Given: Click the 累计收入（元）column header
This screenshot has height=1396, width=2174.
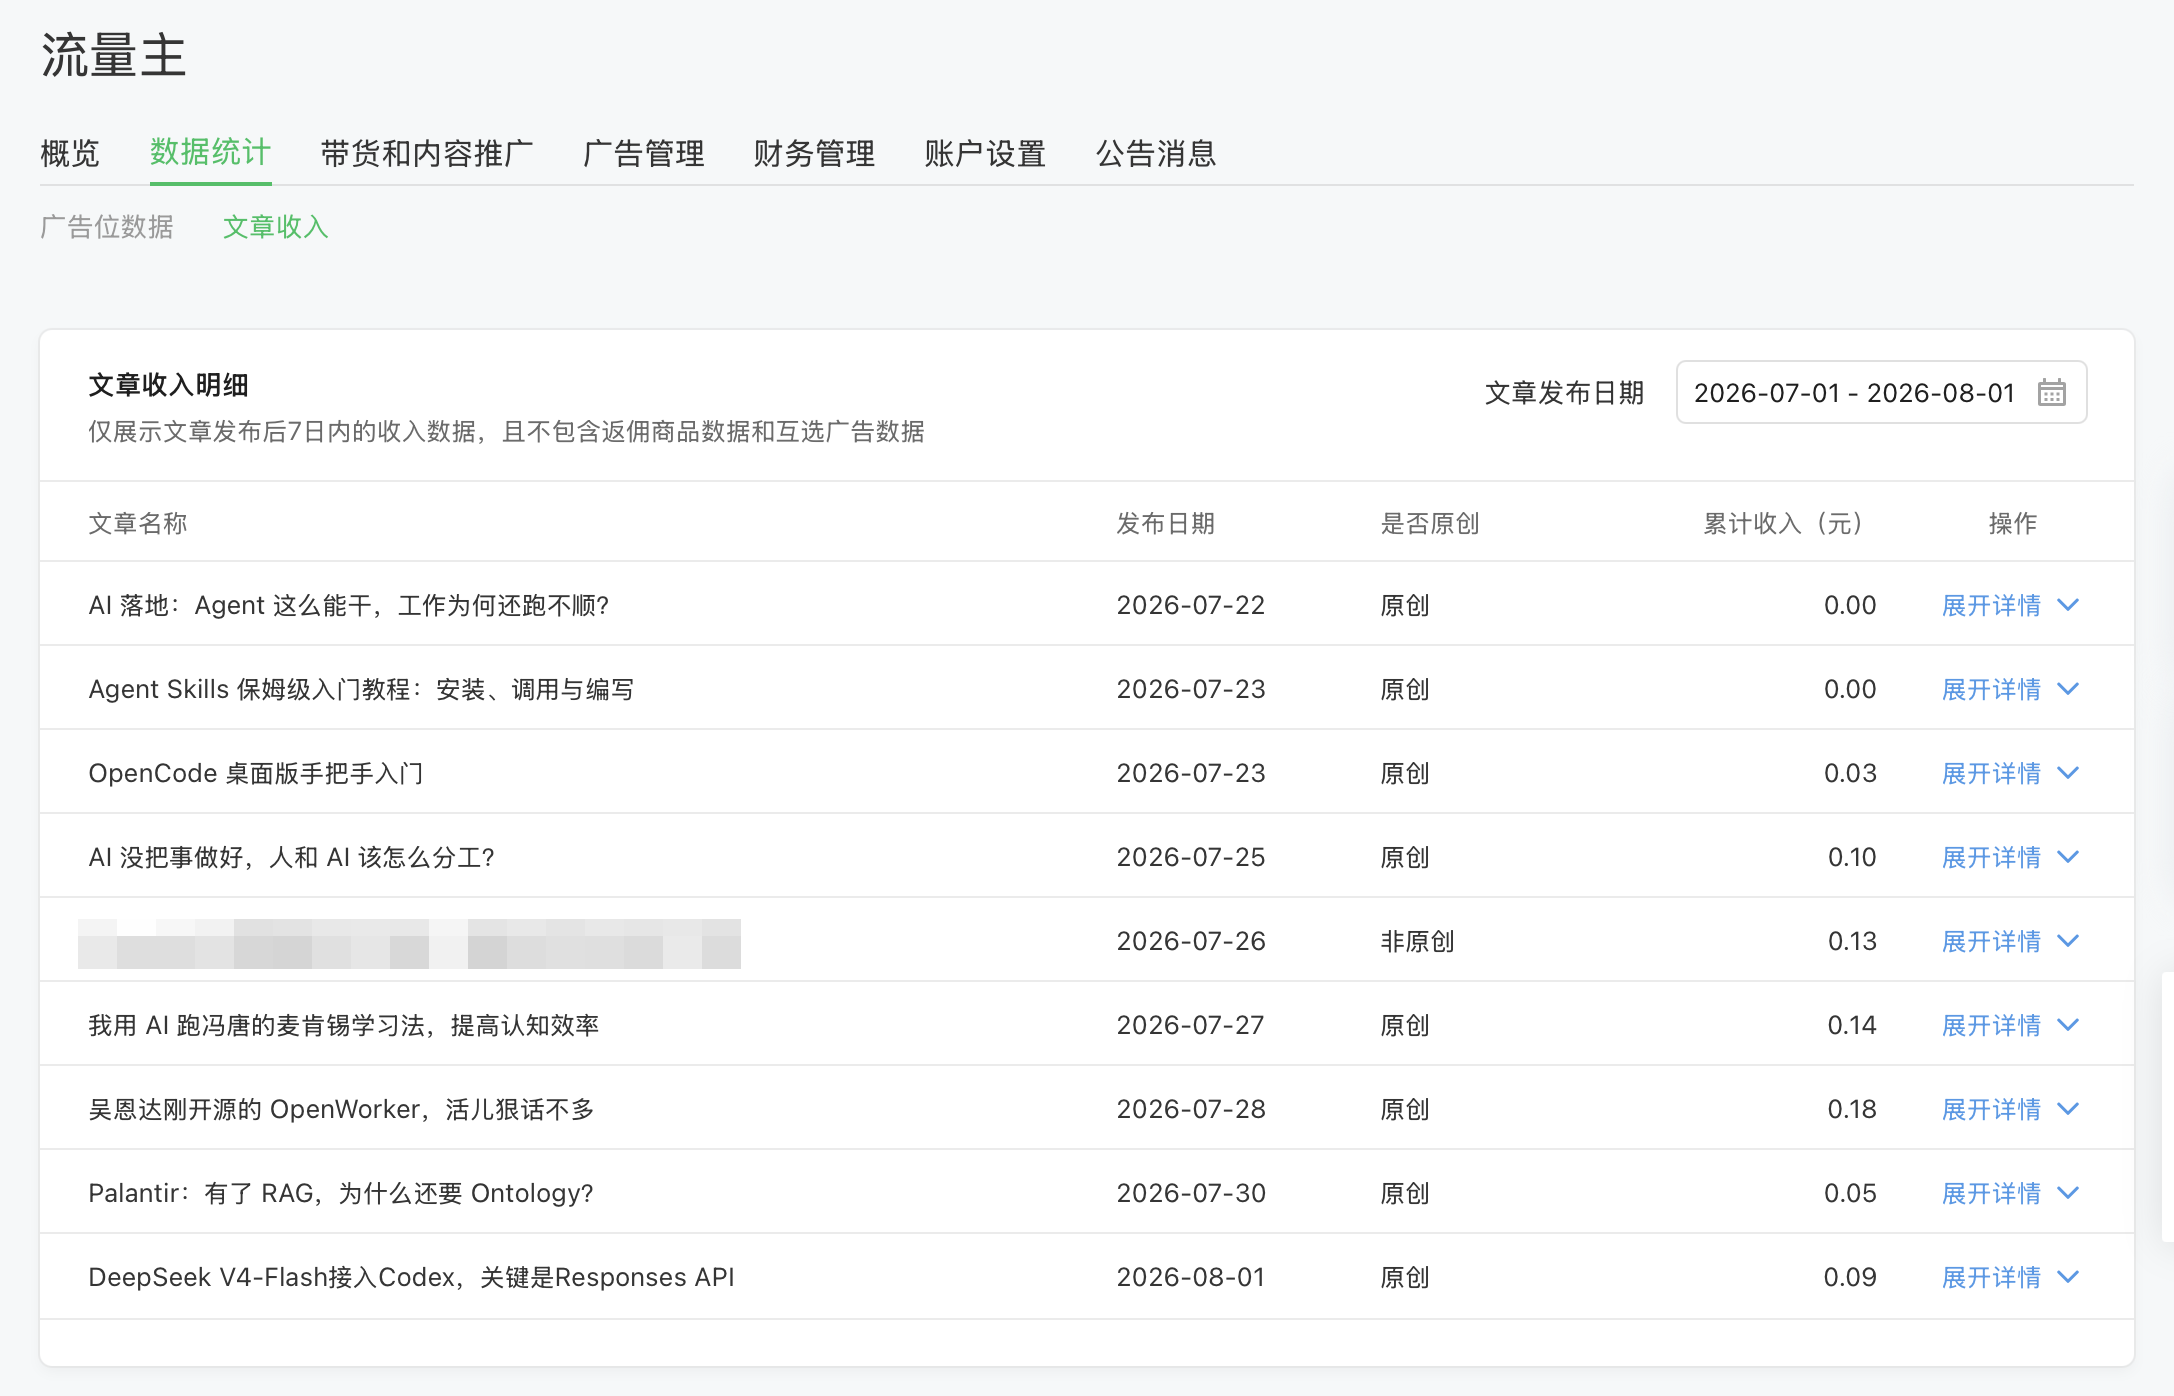Looking at the screenshot, I should [1783, 523].
